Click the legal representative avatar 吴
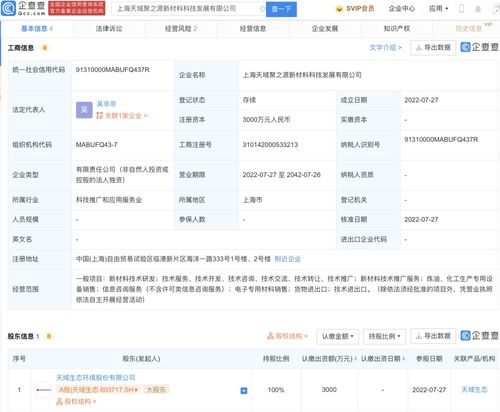This screenshot has height=412, width=500. click(84, 110)
